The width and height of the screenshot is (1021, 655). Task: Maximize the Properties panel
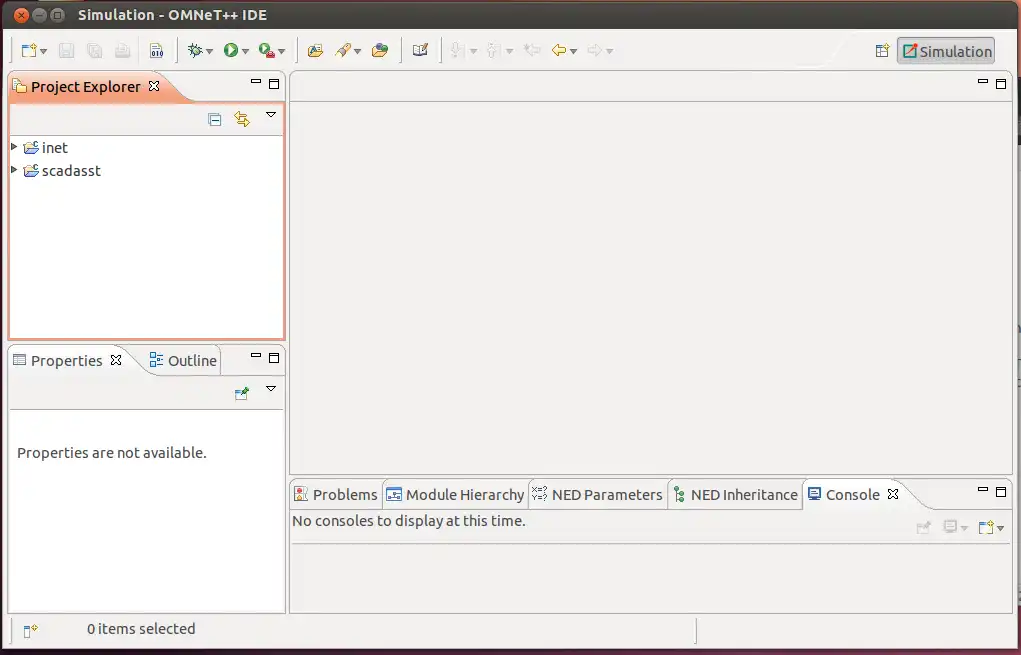274,357
